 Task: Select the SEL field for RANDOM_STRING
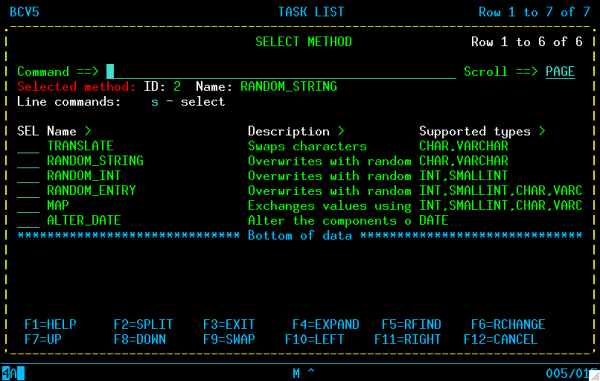(x=28, y=161)
